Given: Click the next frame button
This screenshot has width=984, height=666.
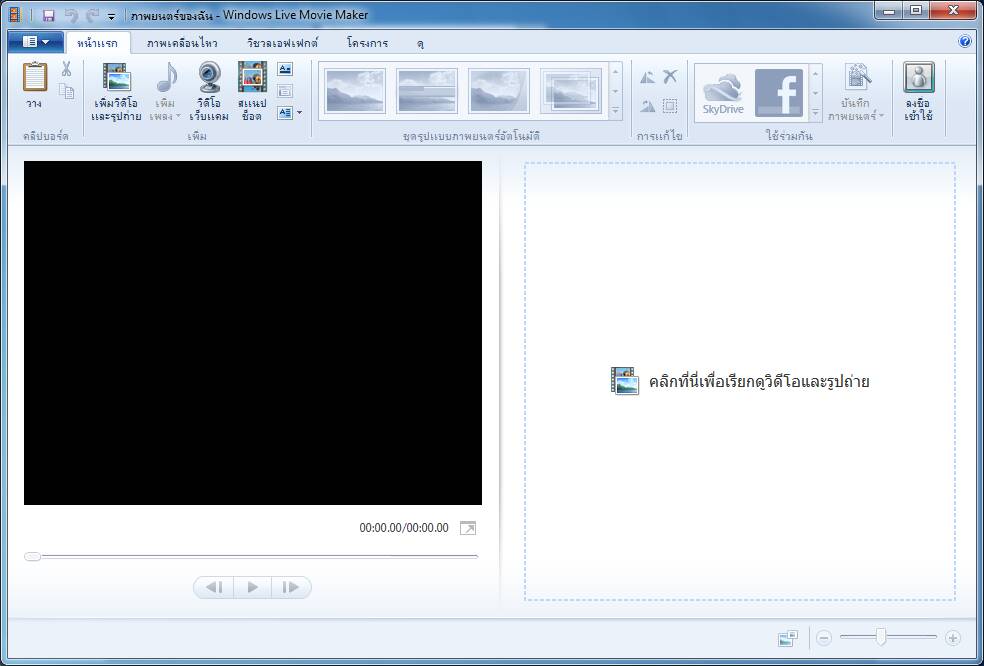Looking at the screenshot, I should pyautogui.click(x=291, y=588).
